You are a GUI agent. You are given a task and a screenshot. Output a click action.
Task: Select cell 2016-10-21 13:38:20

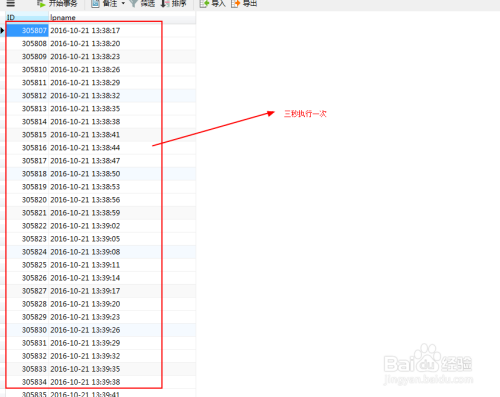point(122,43)
